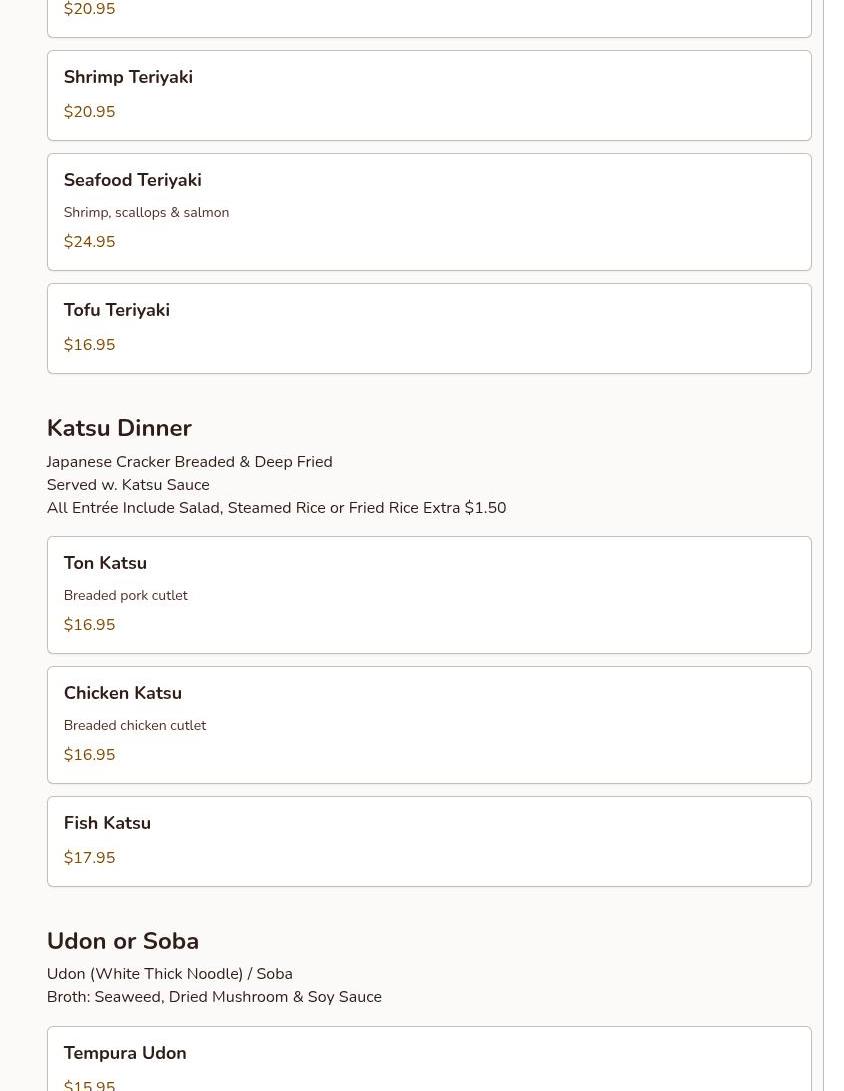Click the Ton Katsu $16.95 price
The height and width of the screenshot is (1091, 844).
[89, 625]
